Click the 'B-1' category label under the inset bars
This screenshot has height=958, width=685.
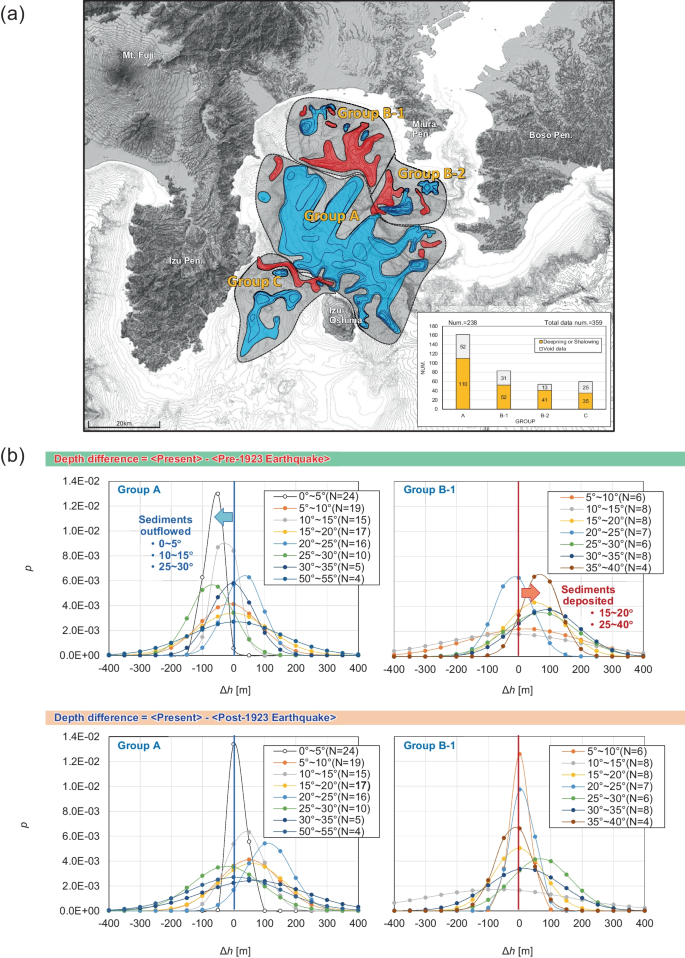coord(504,414)
